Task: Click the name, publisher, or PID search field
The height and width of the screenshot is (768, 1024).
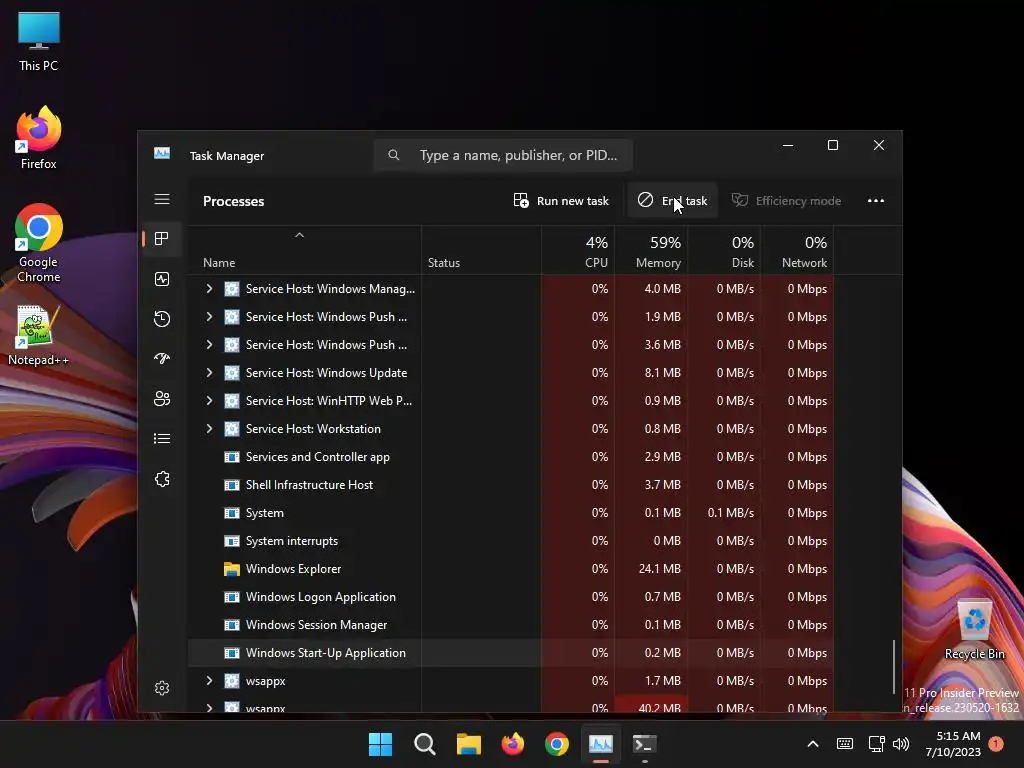Action: pyautogui.click(x=503, y=155)
